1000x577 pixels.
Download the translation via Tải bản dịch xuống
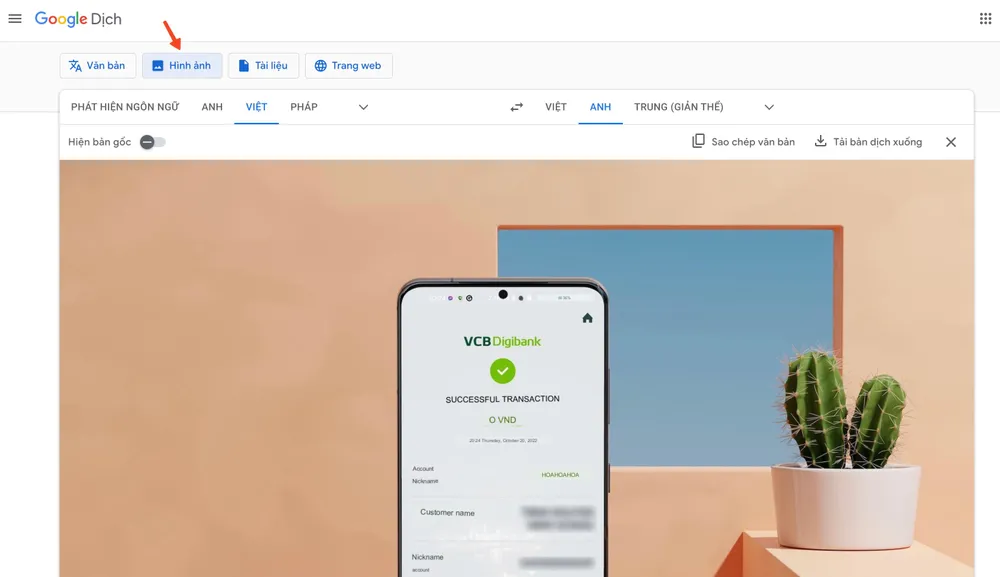(x=867, y=141)
